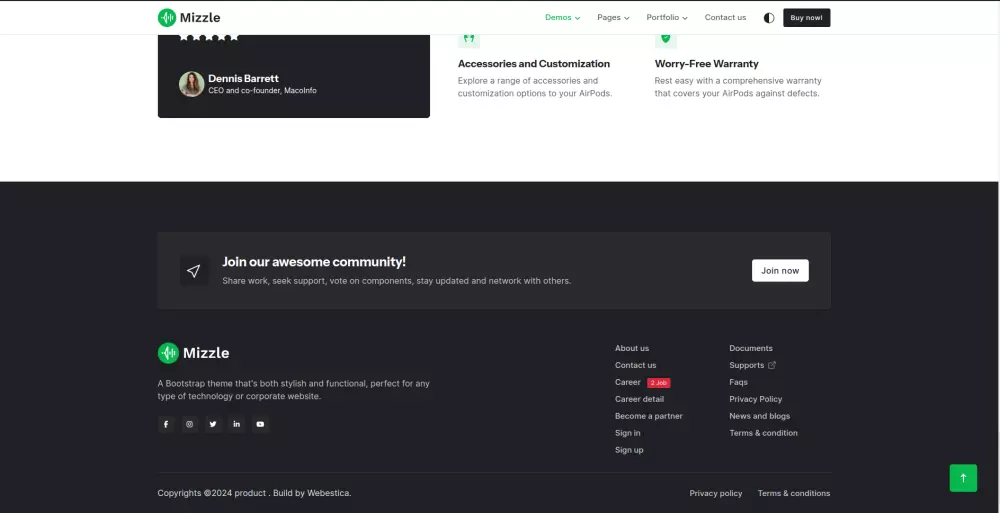1000x513 pixels.
Task: Open the Career footer link
Action: (x=628, y=382)
